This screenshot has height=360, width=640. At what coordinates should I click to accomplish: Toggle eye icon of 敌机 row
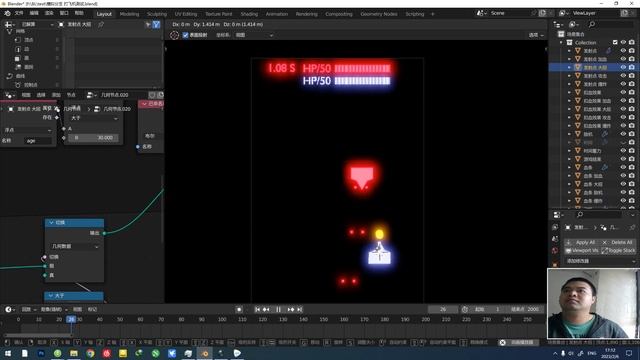[x=623, y=134]
